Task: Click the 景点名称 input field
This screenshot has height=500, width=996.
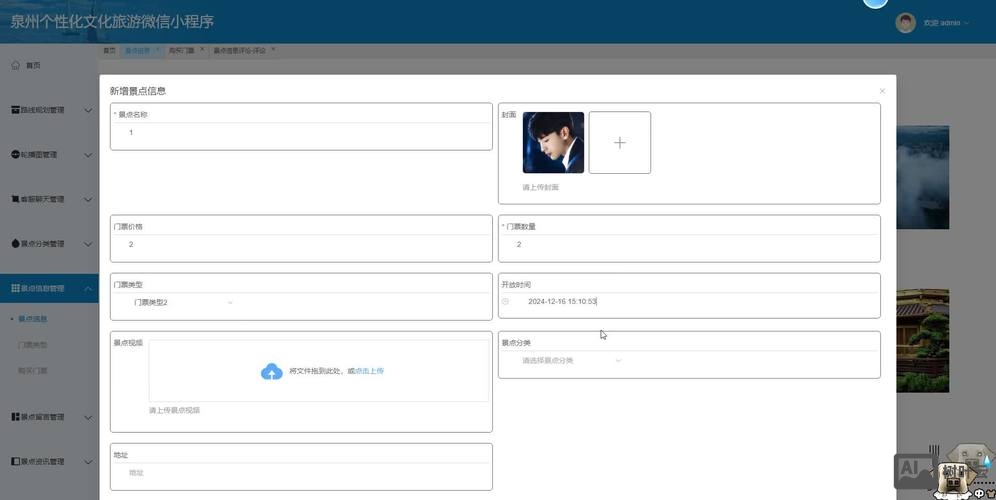Action: [300, 133]
